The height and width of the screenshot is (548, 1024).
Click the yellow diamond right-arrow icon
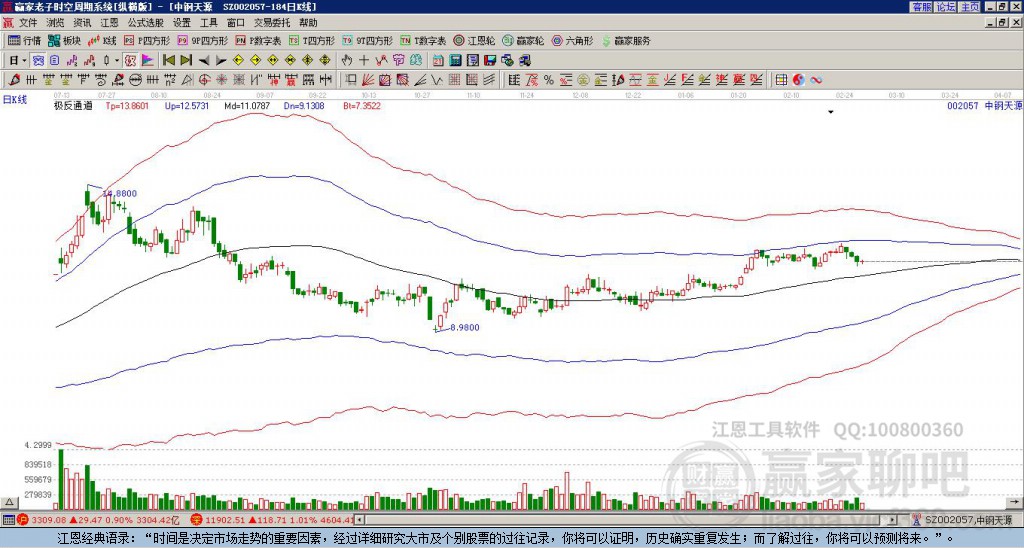(x=255, y=61)
